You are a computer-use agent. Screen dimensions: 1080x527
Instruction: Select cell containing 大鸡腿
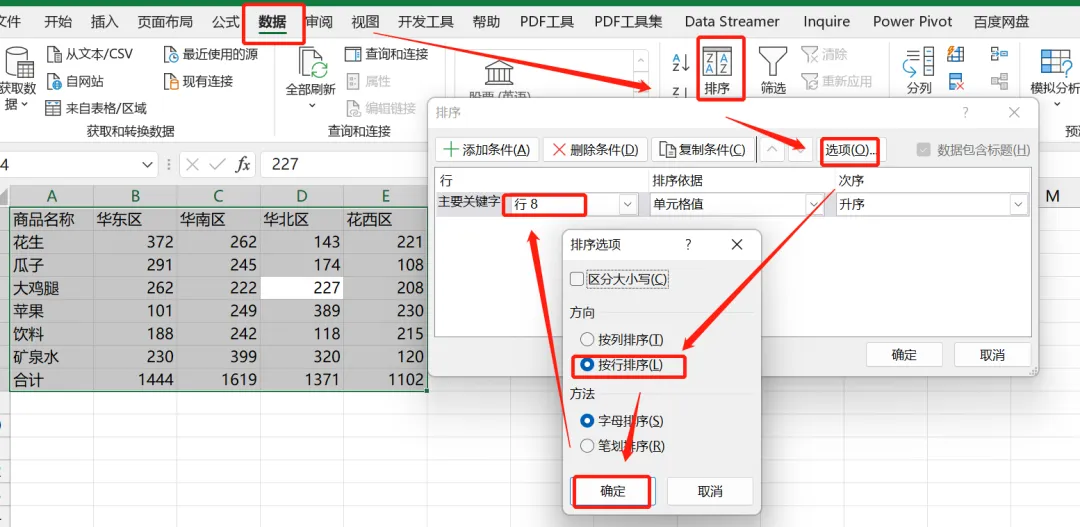(x=52, y=288)
